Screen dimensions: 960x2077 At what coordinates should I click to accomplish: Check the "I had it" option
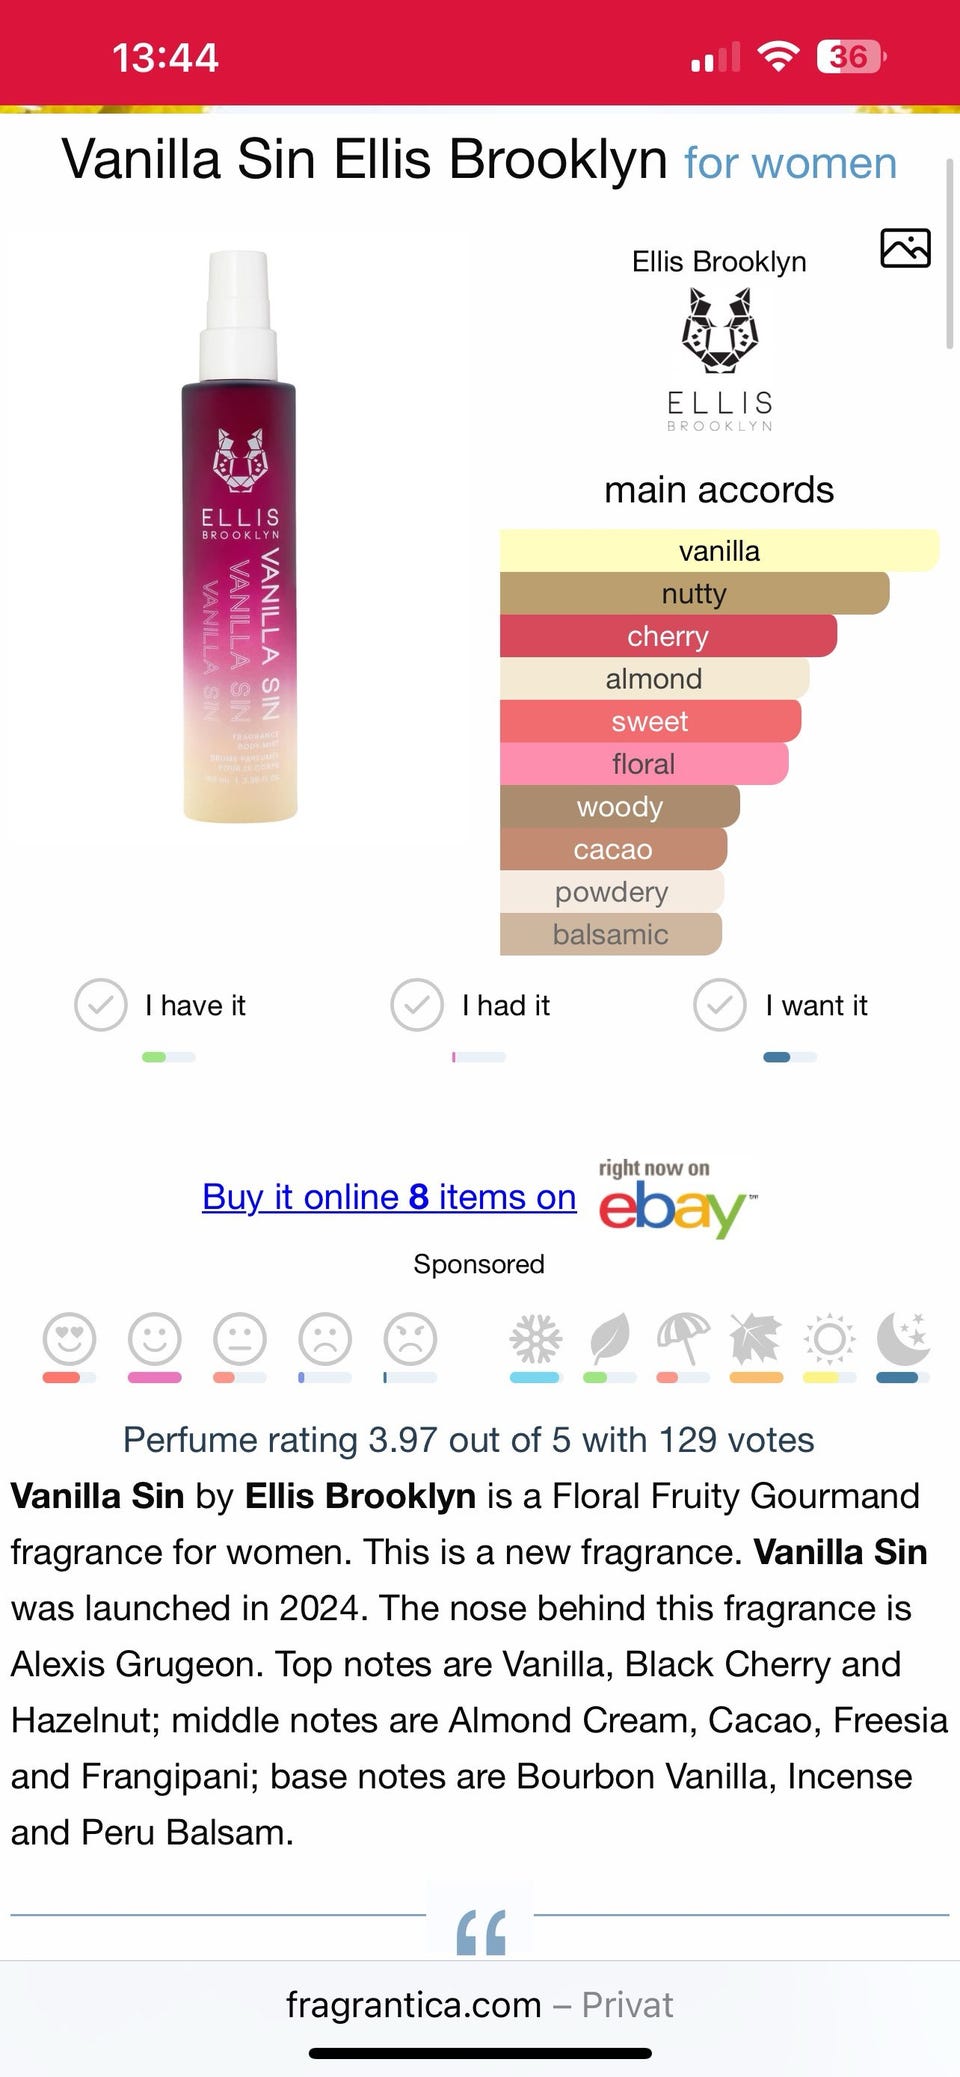click(417, 1005)
